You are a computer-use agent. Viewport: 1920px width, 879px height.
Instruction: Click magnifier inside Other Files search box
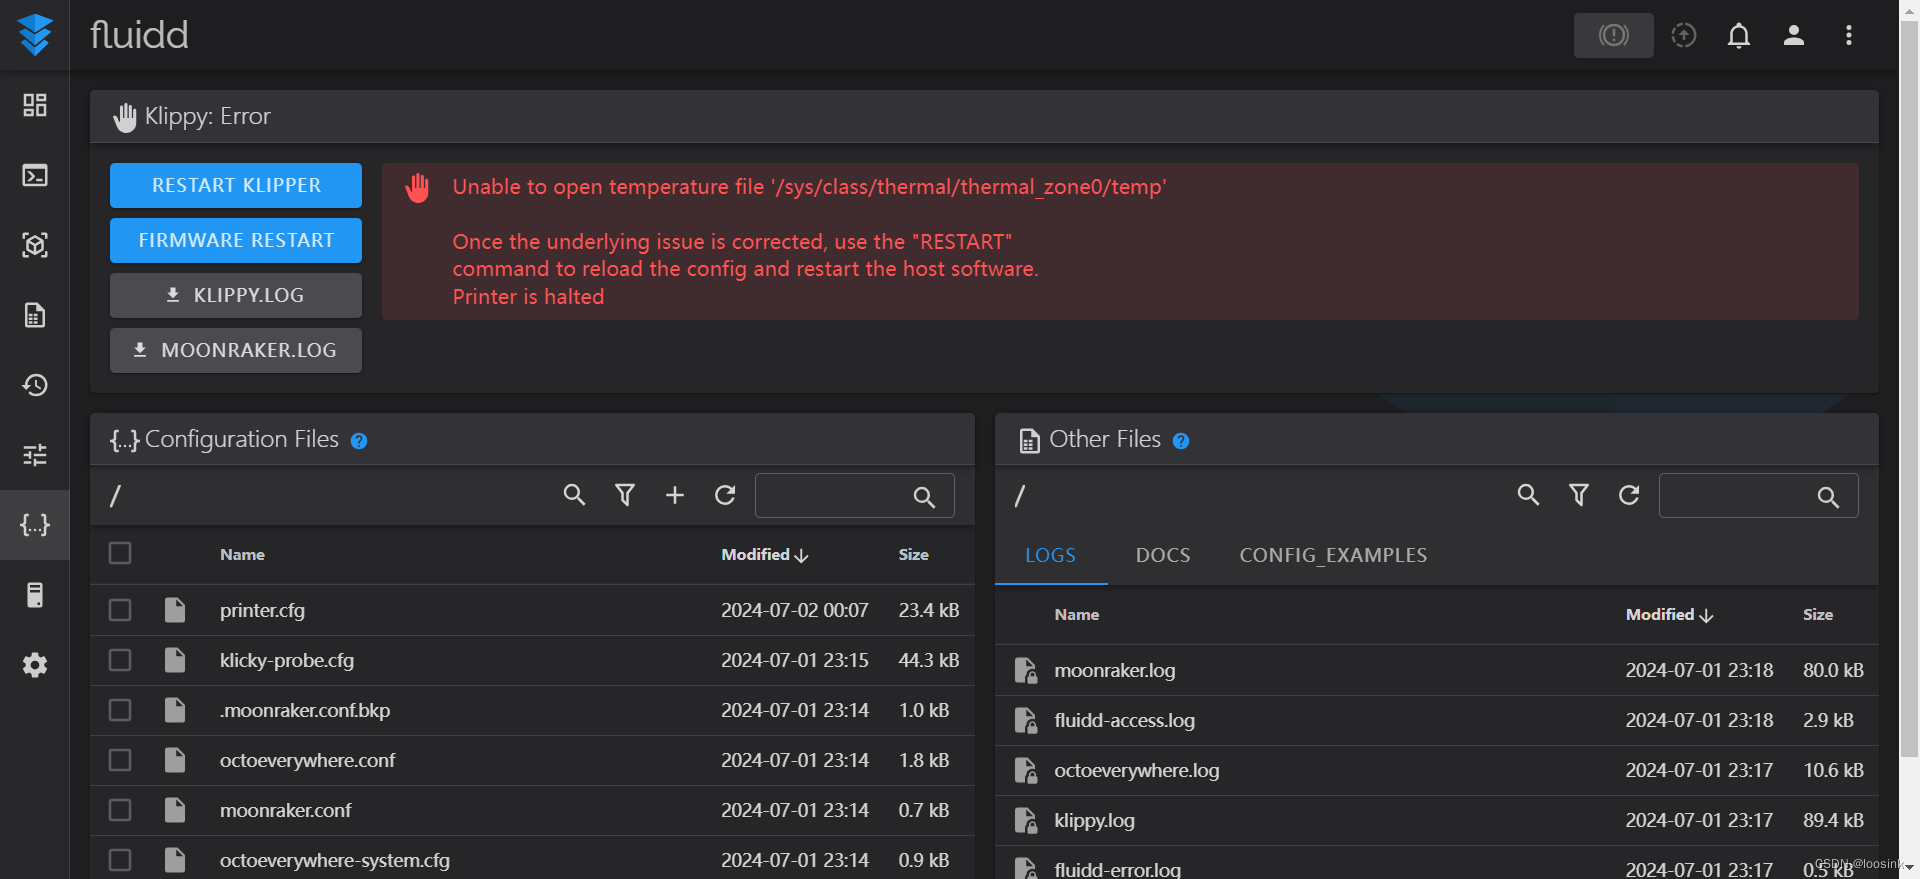coord(1828,497)
